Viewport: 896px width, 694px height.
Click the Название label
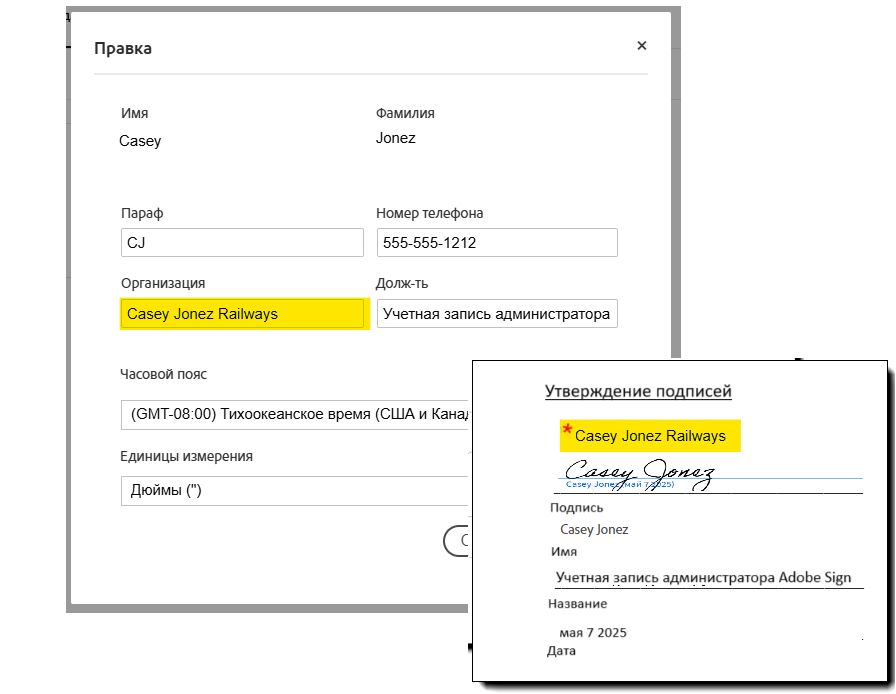coord(577,604)
